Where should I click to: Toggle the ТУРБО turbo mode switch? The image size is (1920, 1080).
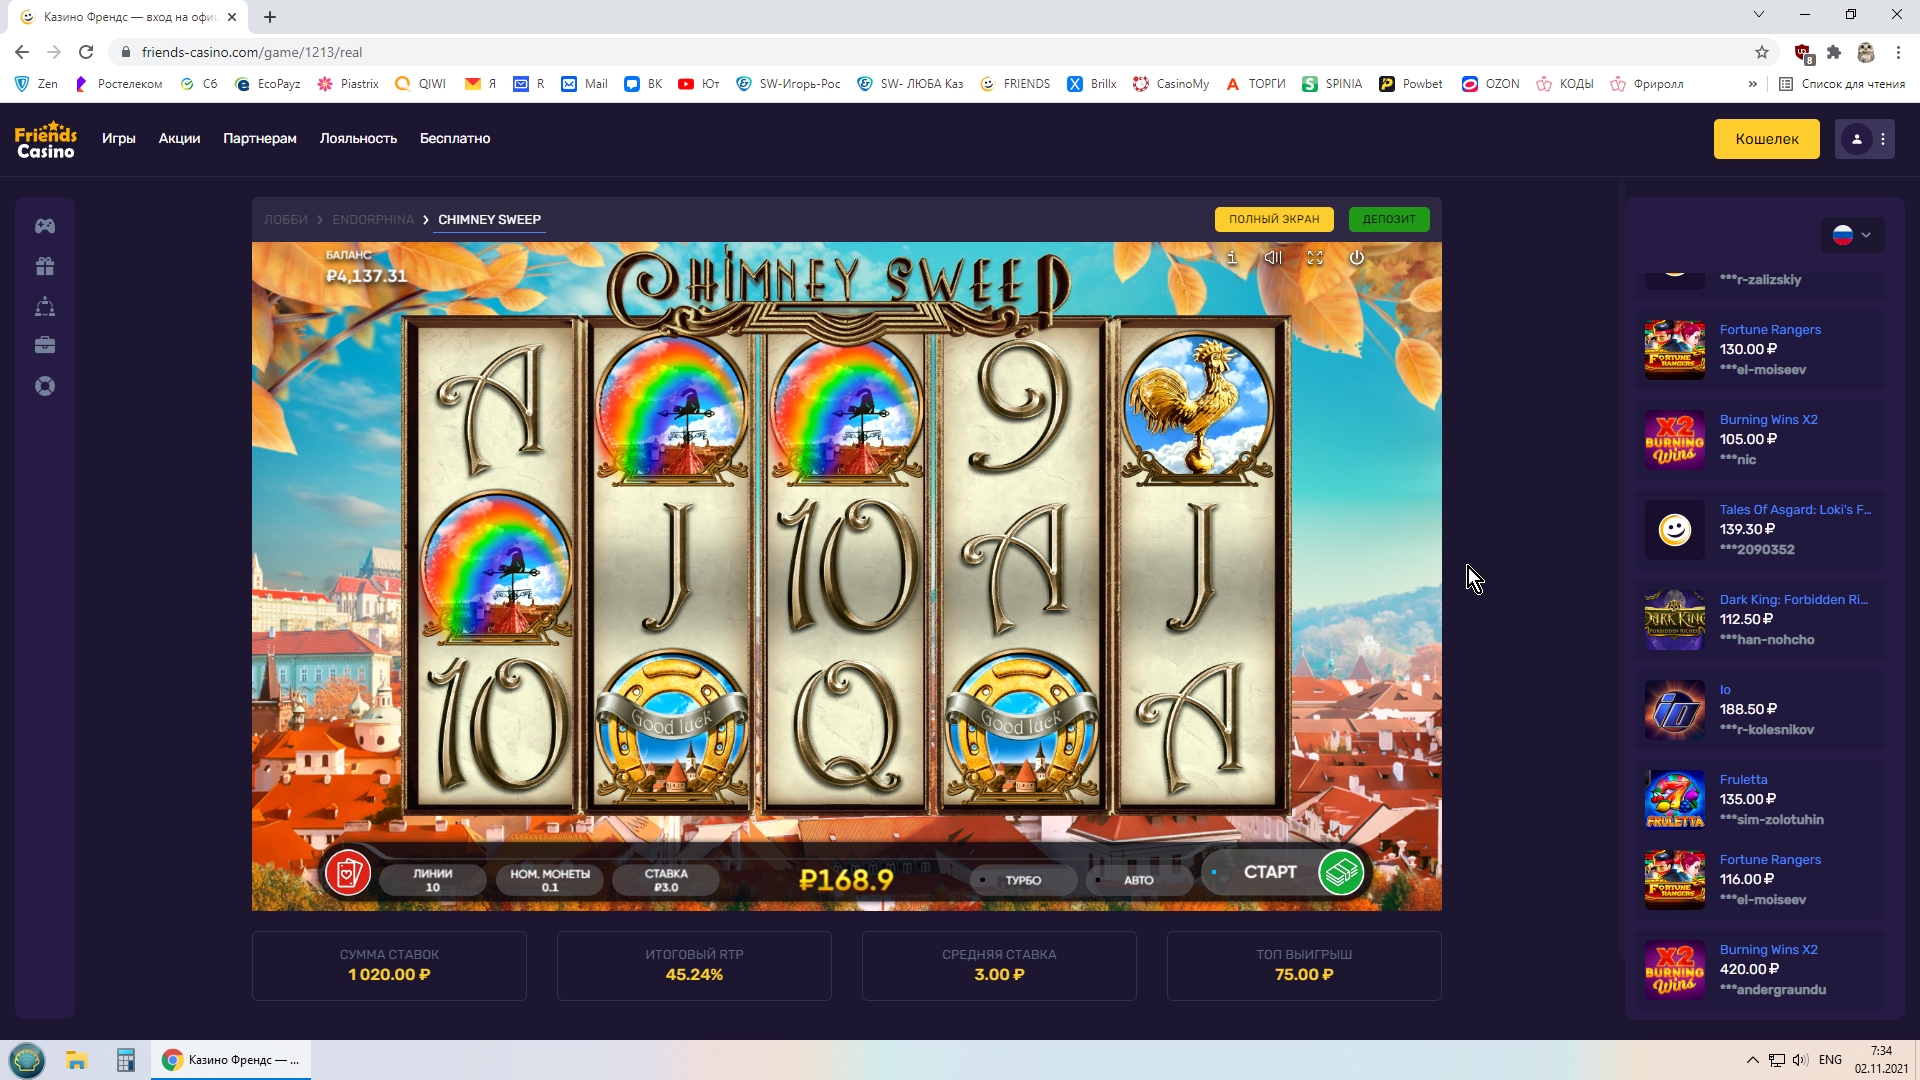[1023, 880]
